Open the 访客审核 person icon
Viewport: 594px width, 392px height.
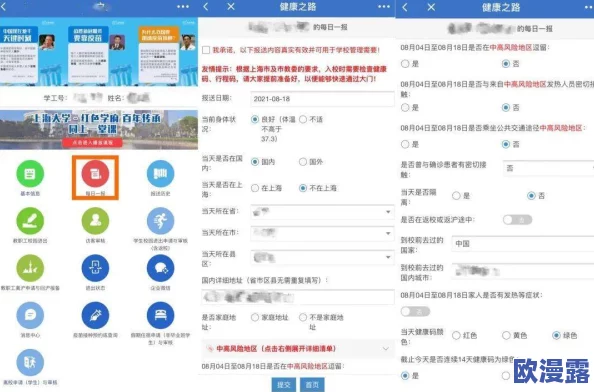click(95, 221)
